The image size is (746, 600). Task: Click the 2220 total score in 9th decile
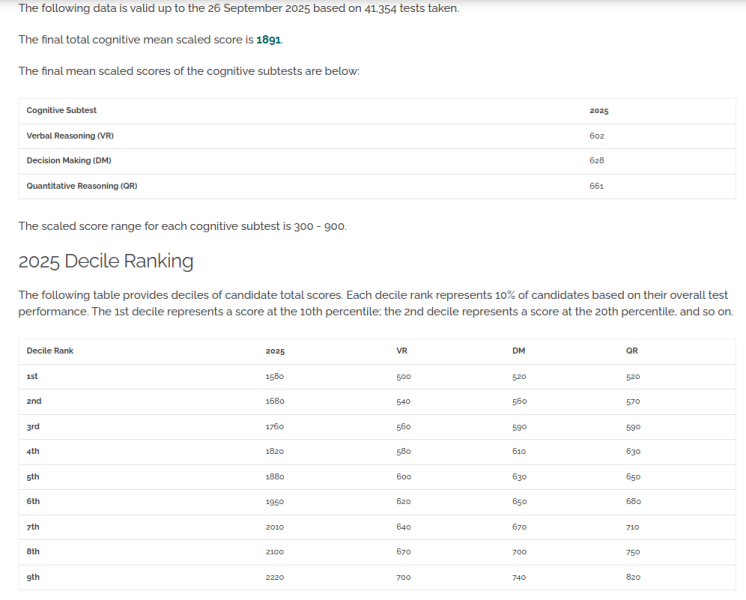tap(275, 577)
